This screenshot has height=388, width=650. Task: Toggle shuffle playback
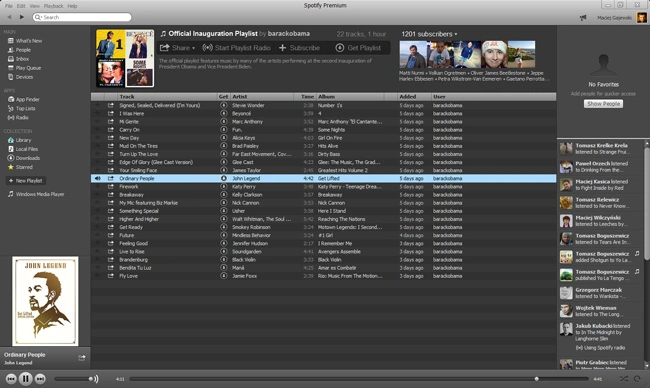point(624,378)
